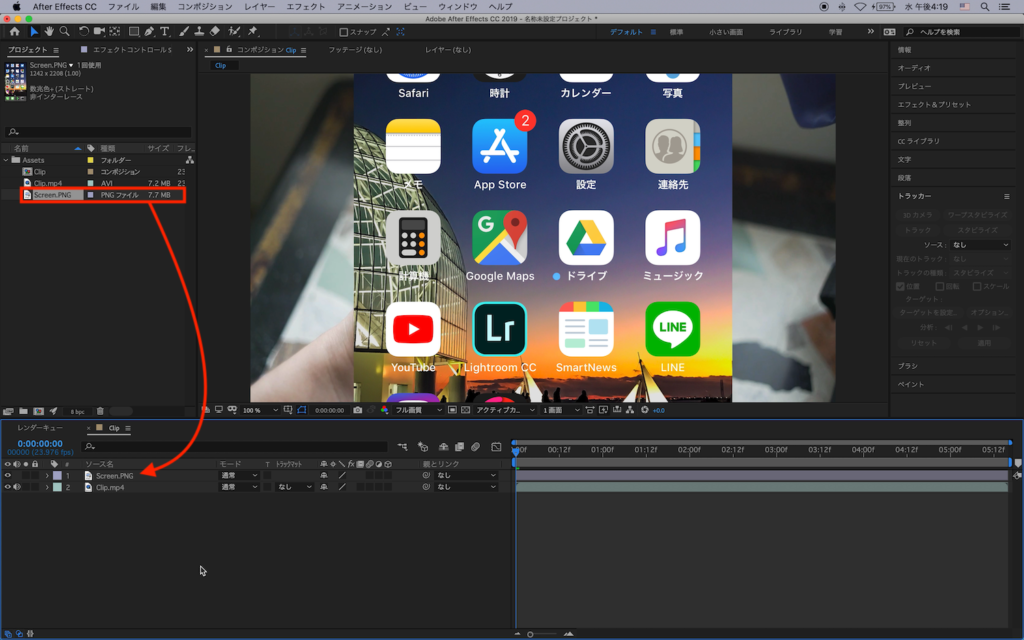The height and width of the screenshot is (640, 1024).
Task: Toggle visibility of the Clip.mp4 layer
Action: (x=8, y=487)
